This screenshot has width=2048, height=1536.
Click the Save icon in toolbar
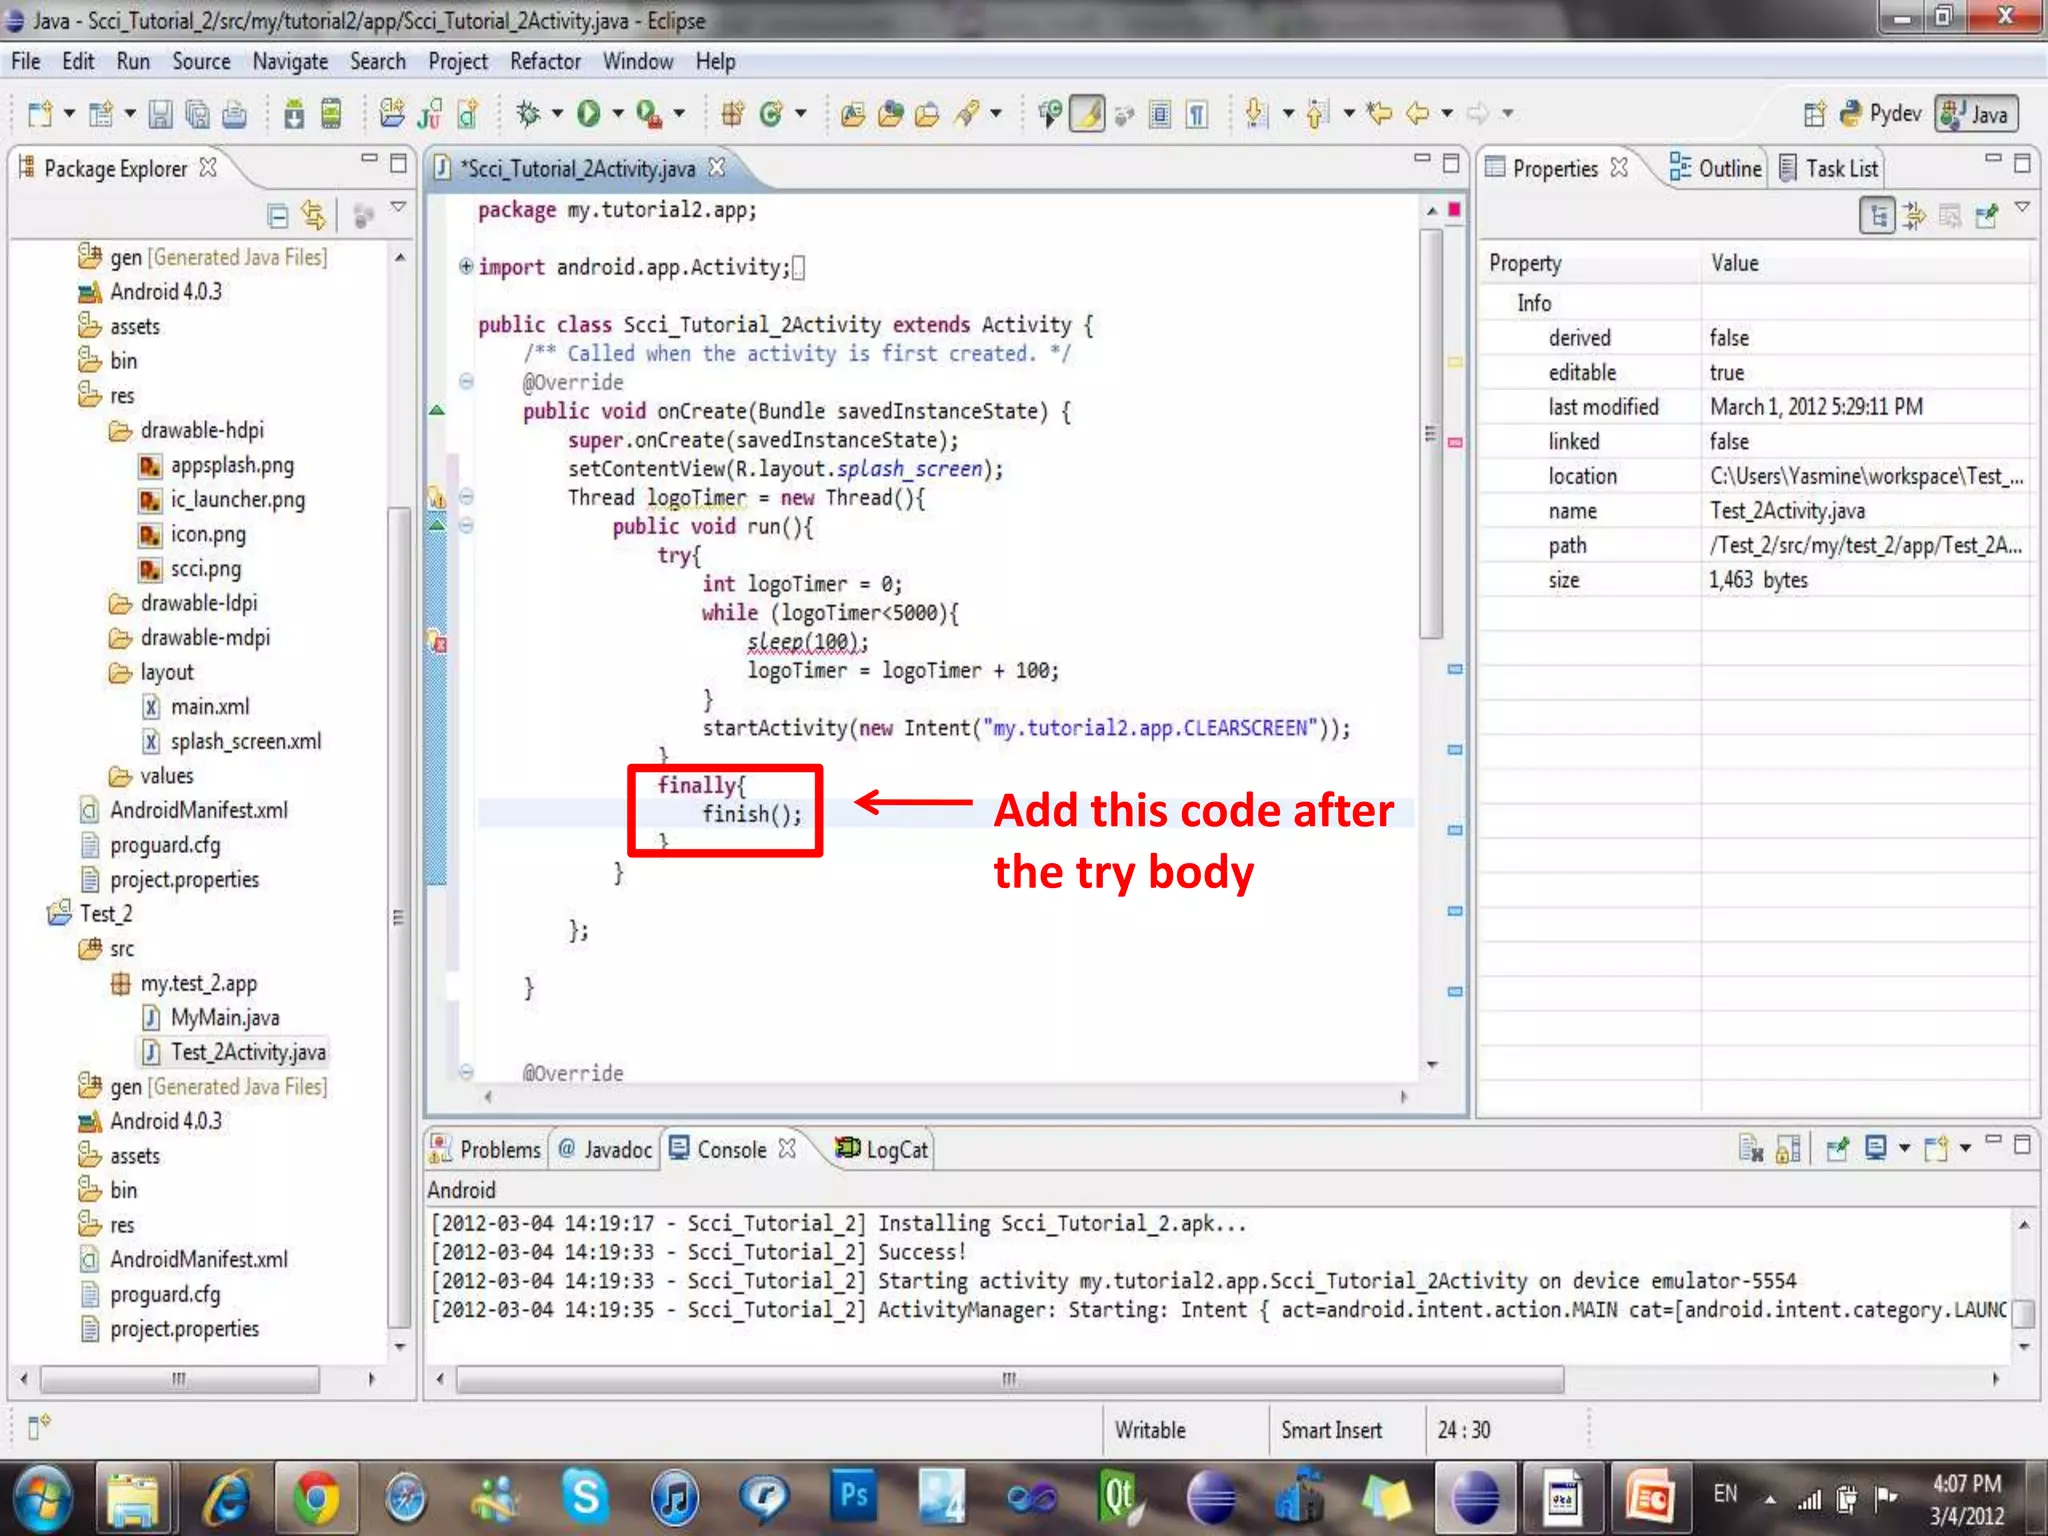pos(160,114)
